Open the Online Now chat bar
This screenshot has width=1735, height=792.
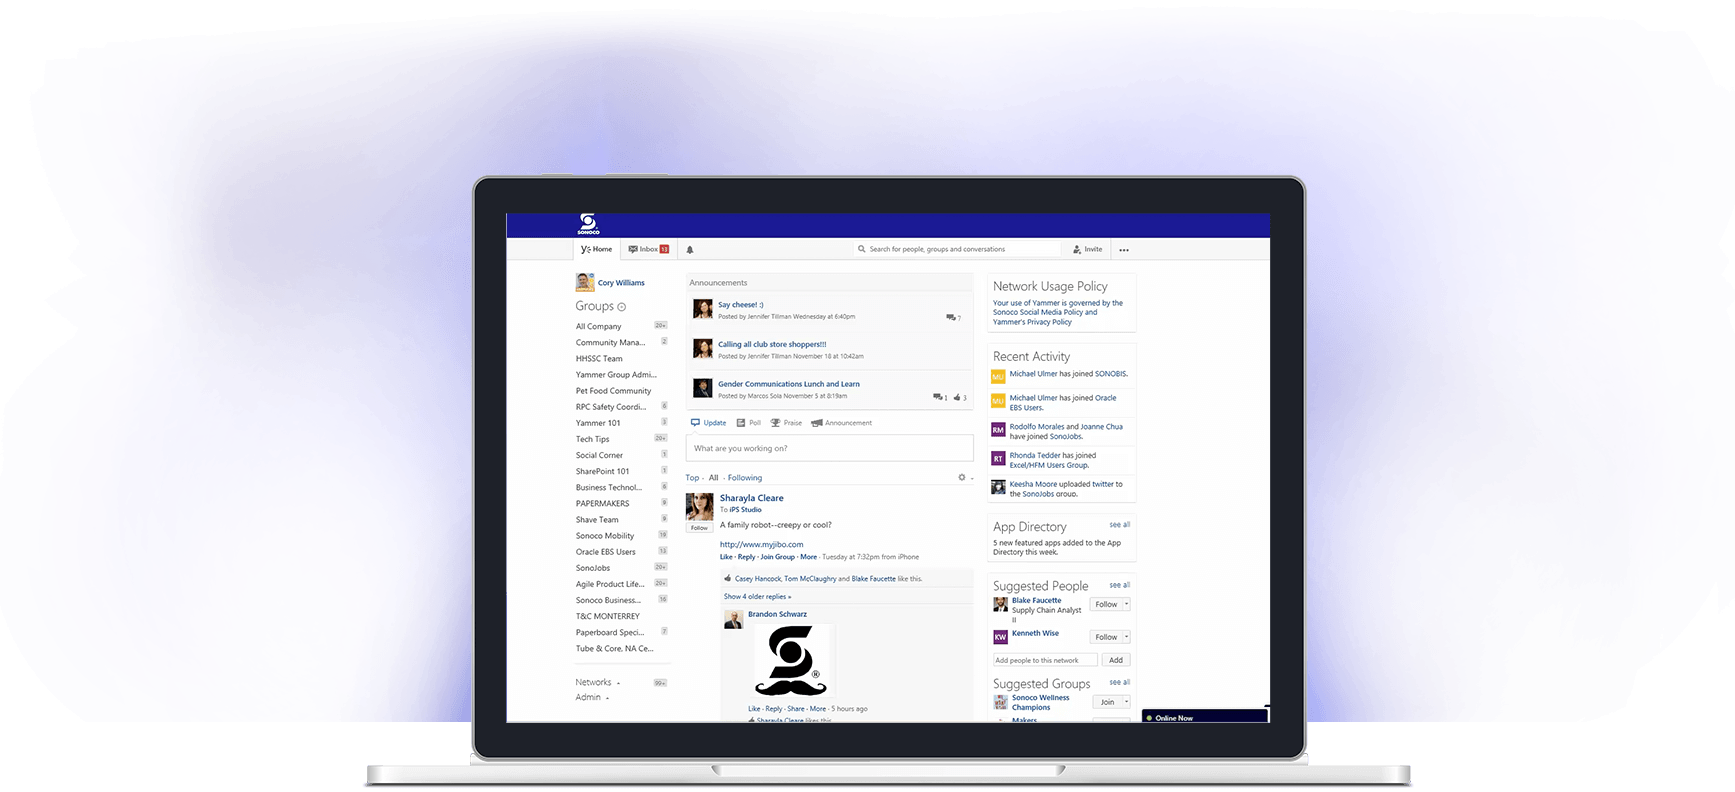[x=1205, y=716]
